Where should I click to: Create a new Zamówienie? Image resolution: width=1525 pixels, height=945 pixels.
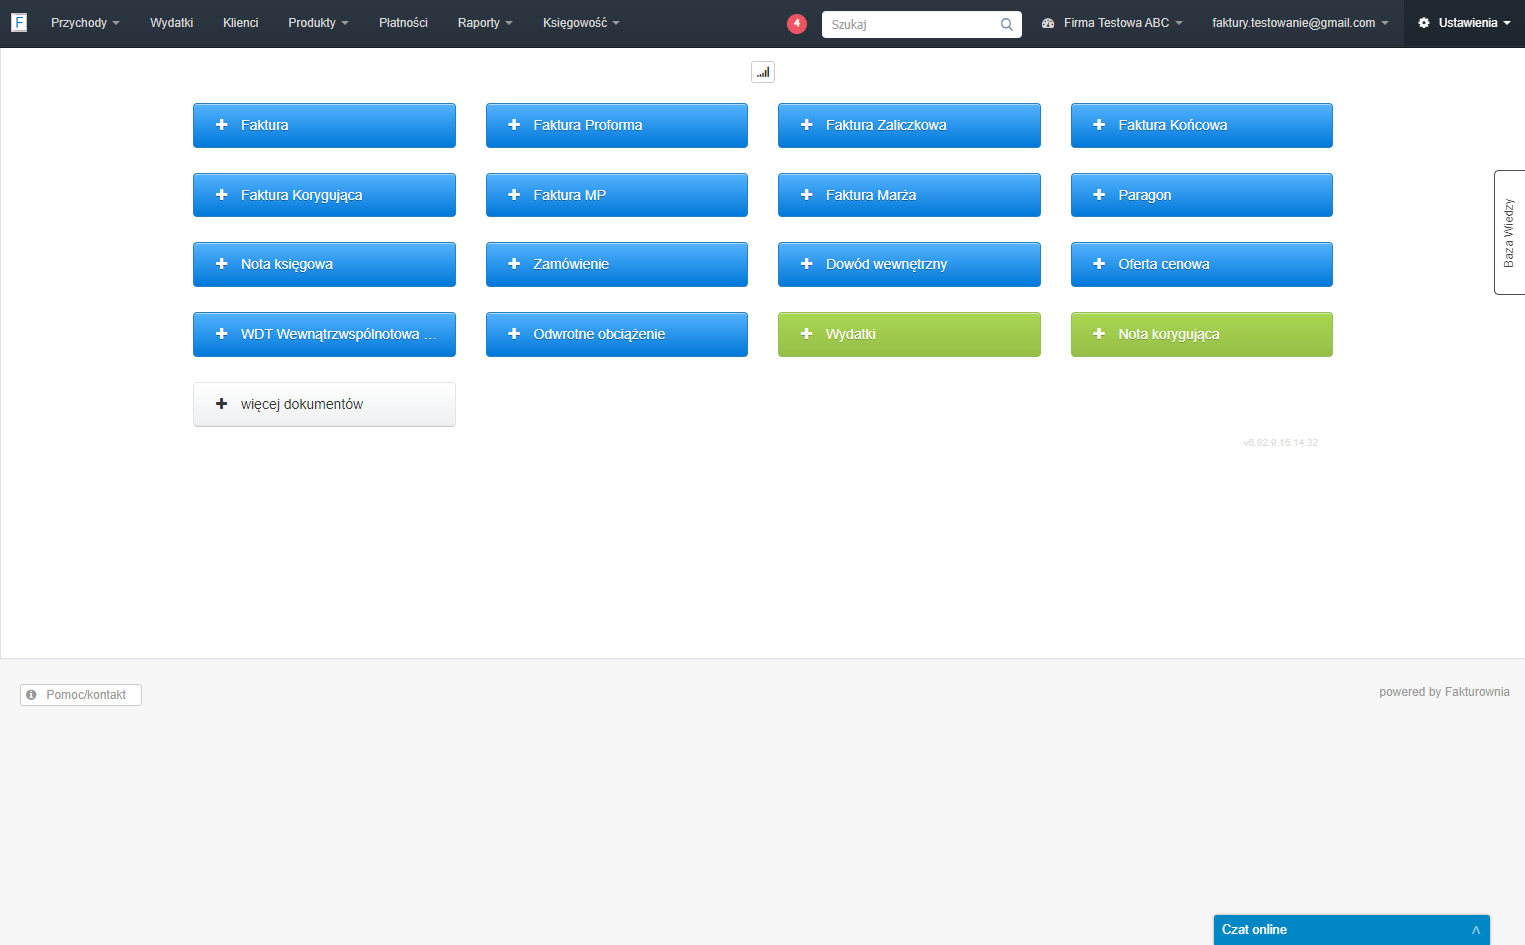pyautogui.click(x=617, y=264)
